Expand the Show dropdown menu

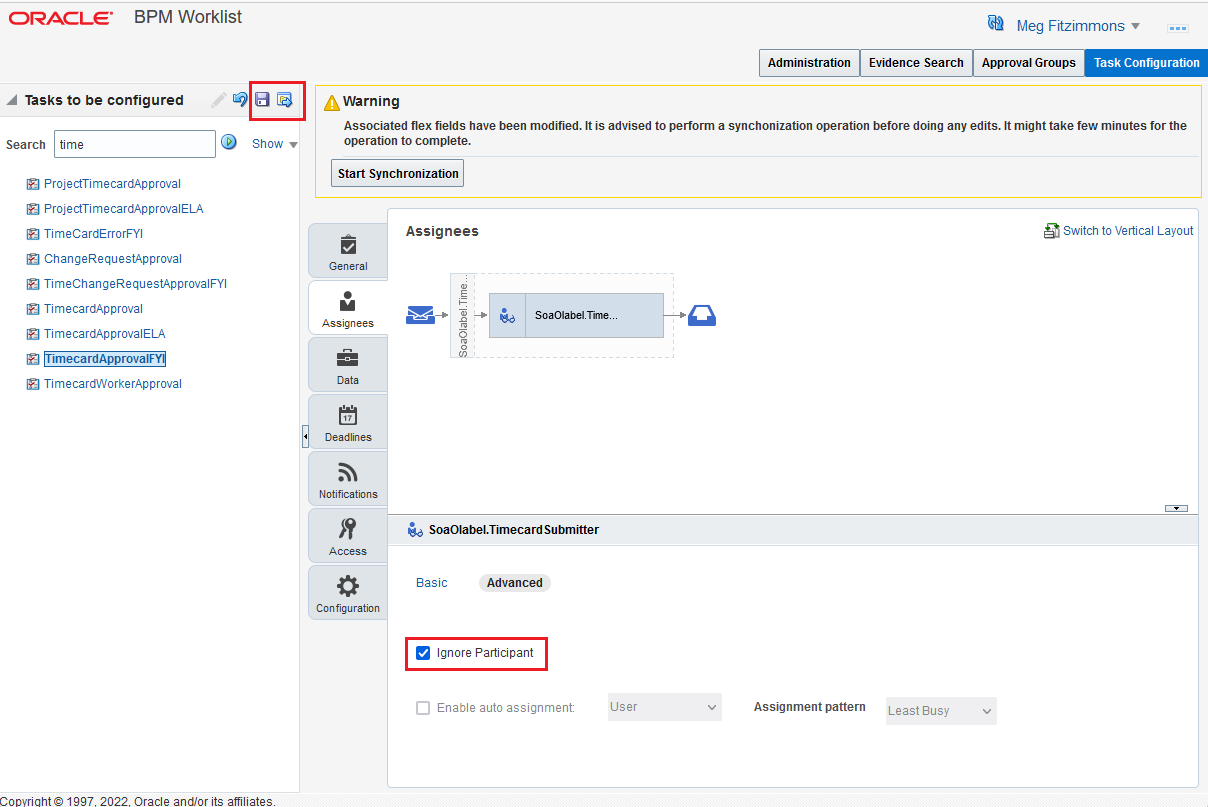(x=275, y=144)
